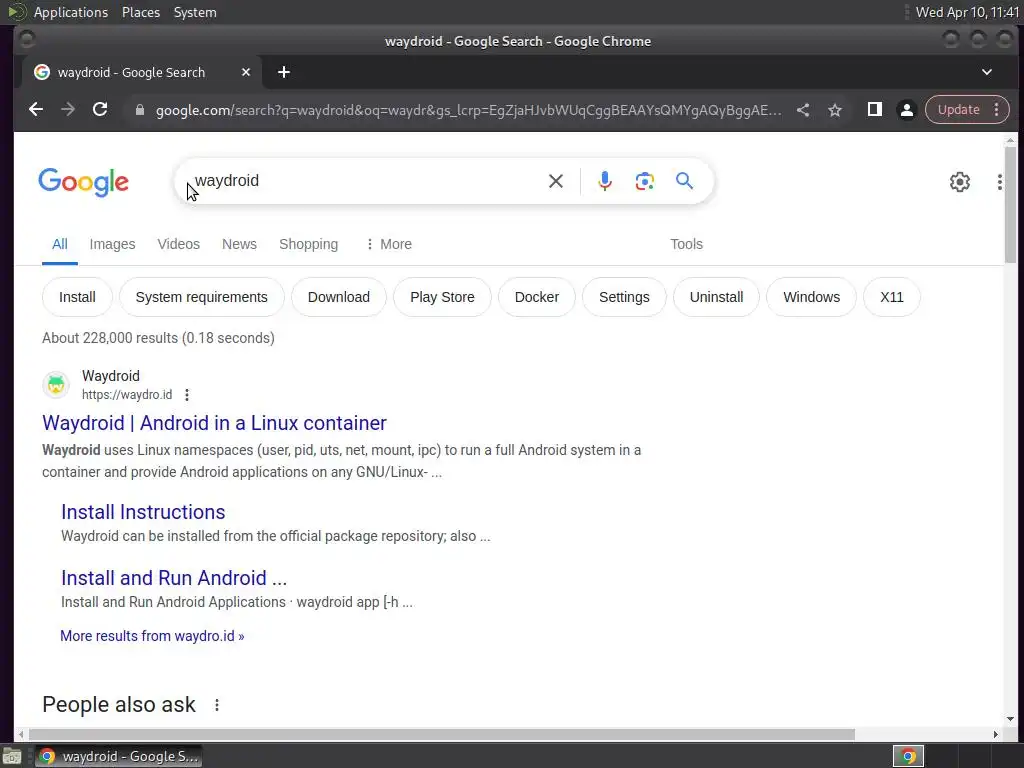Go to Google home via logo

[84, 182]
